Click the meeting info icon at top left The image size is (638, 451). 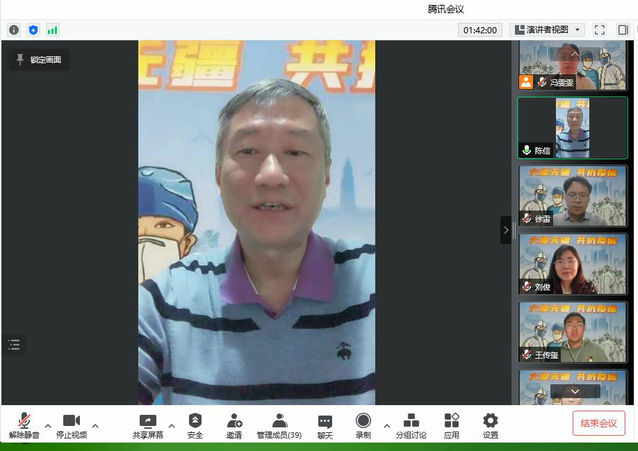point(14,30)
